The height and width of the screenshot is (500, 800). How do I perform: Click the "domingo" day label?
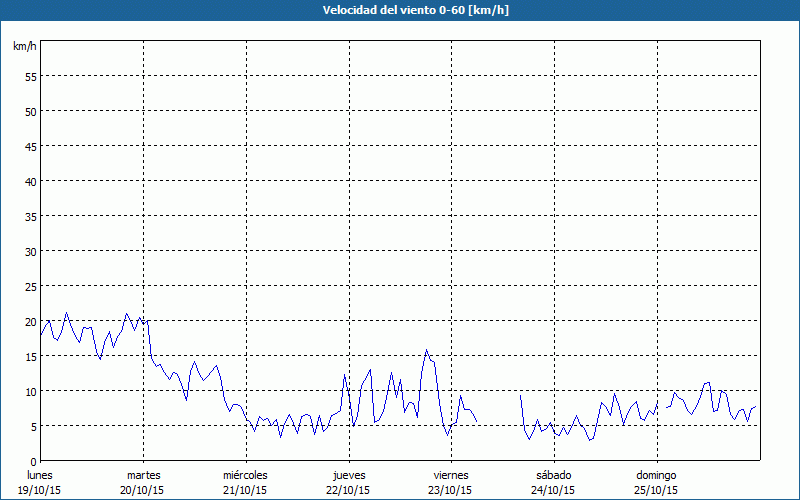click(656, 475)
